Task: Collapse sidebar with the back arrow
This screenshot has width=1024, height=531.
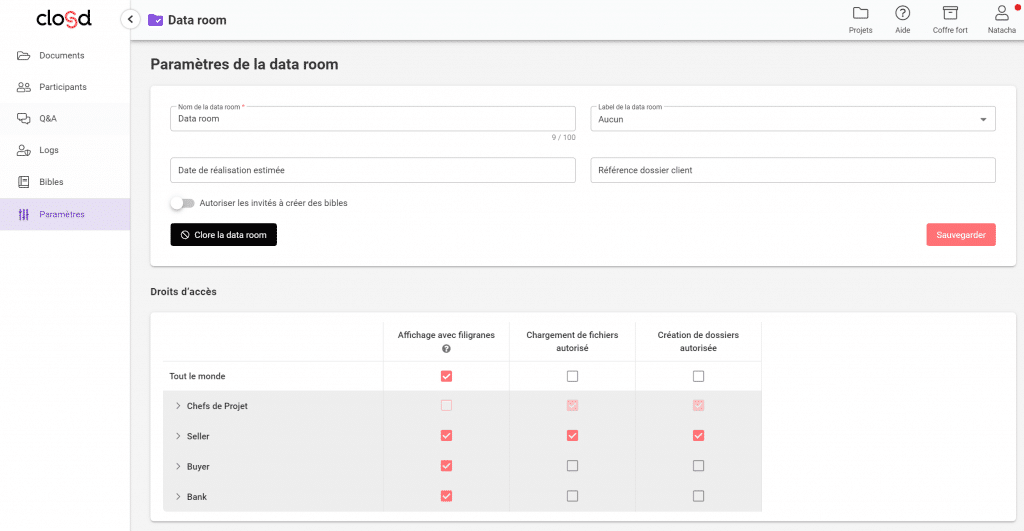Action: (x=131, y=20)
